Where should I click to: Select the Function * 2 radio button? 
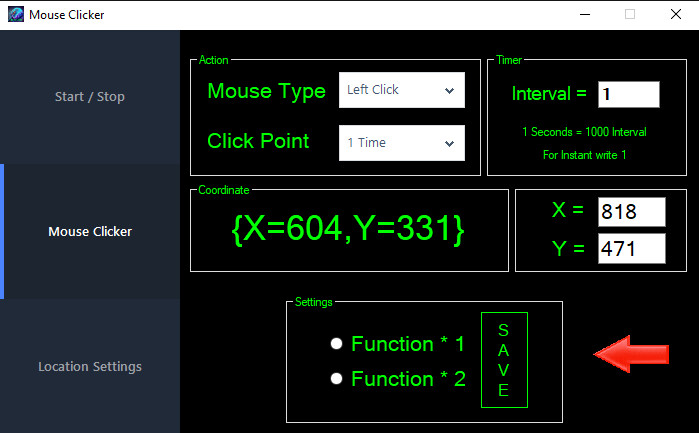pyautogui.click(x=337, y=379)
